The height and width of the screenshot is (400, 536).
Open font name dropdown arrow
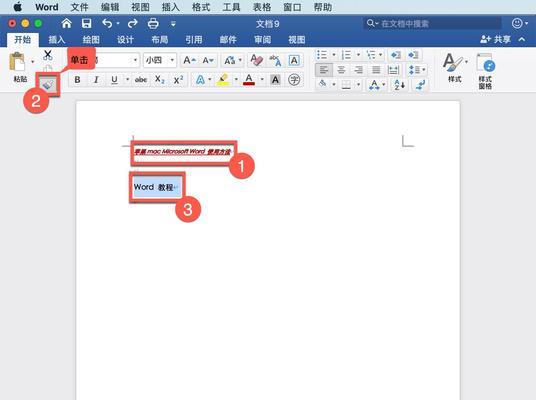point(135,60)
